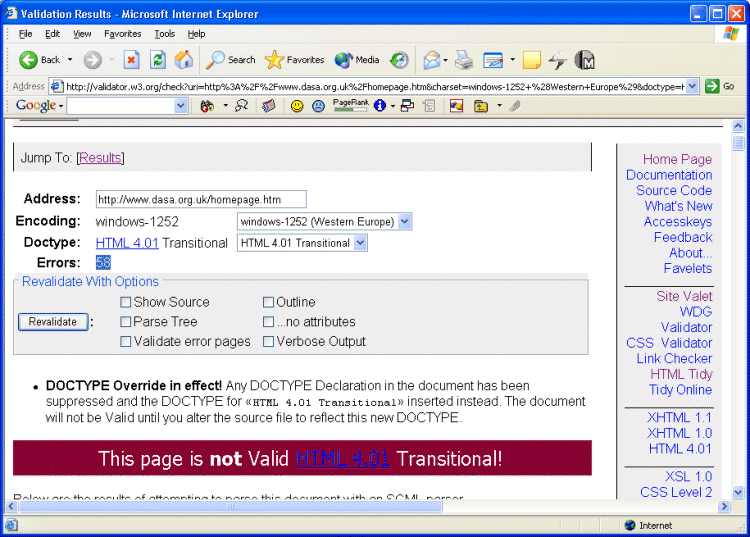Click the lightning bolt toolbar icon

557,60
